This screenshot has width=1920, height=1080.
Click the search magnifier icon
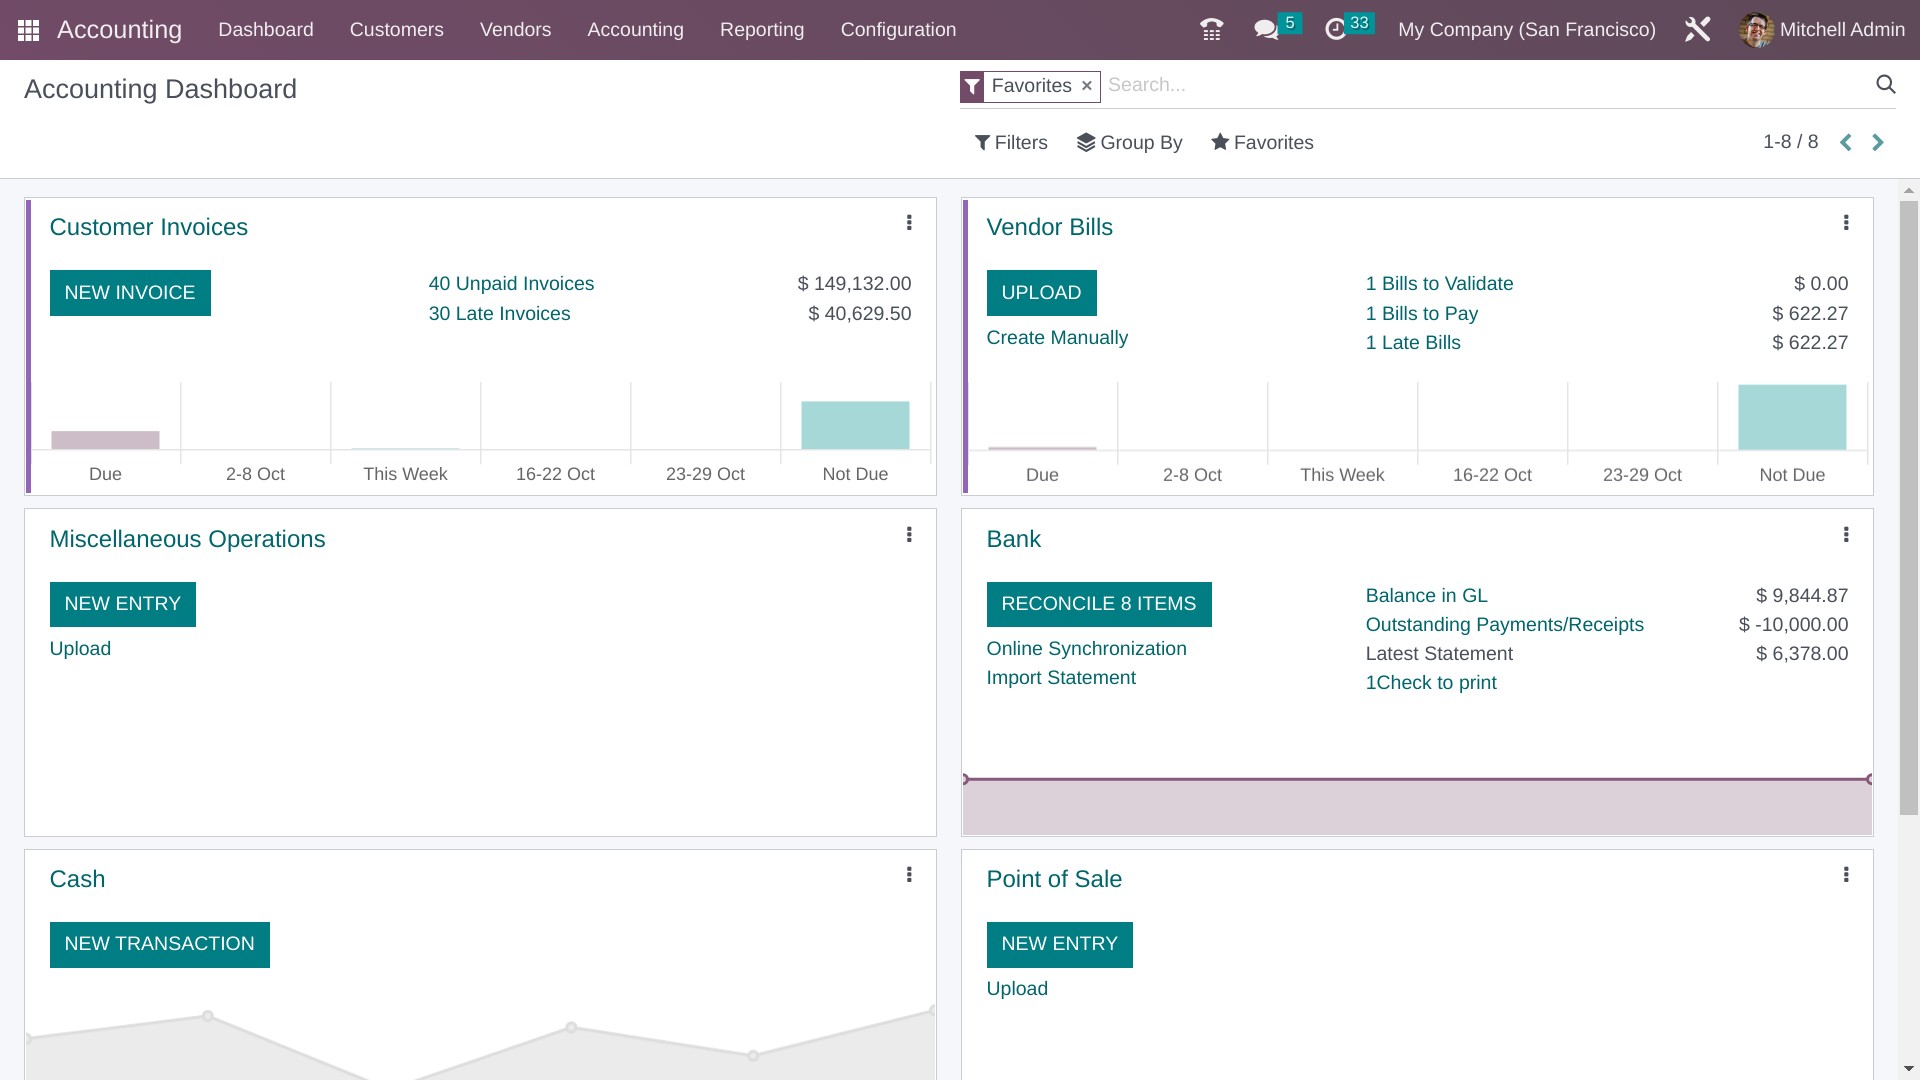pos(1885,85)
